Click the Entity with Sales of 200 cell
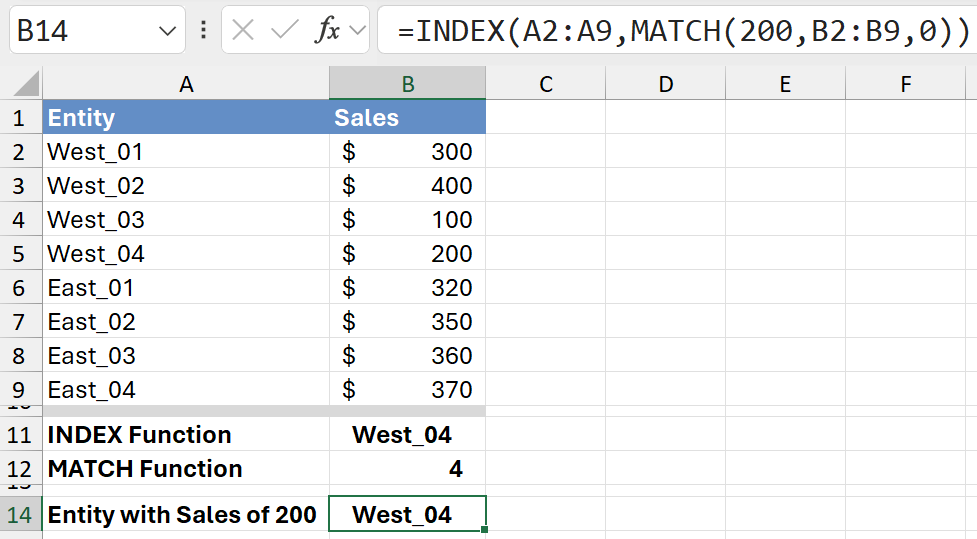 (x=186, y=515)
